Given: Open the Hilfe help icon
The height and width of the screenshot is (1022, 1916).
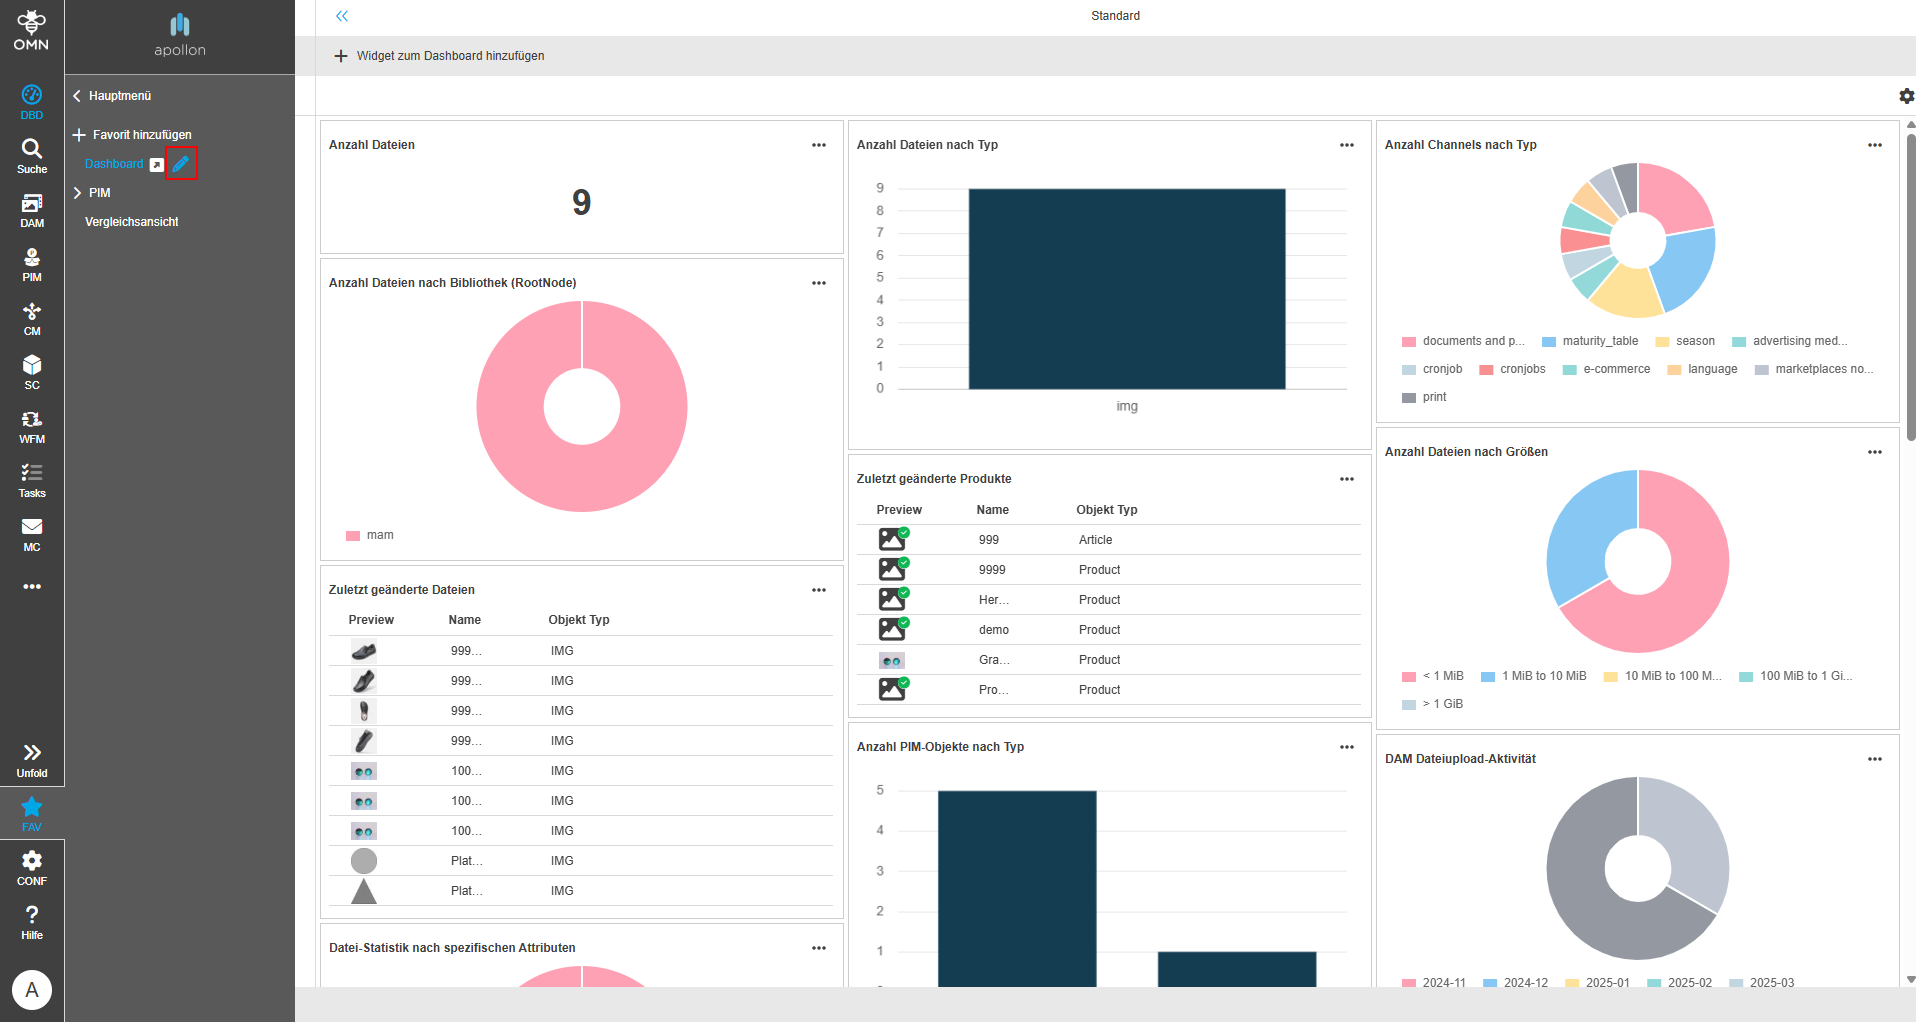Looking at the screenshot, I should point(32,922).
